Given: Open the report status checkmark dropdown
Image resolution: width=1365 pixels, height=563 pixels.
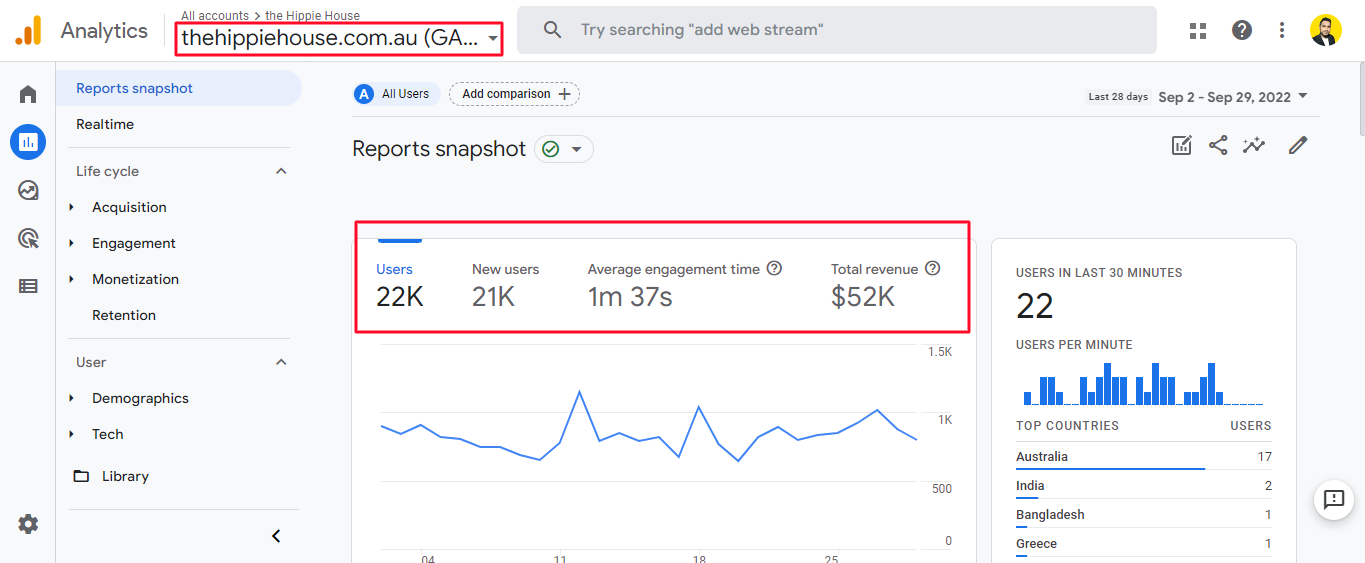Looking at the screenshot, I should [x=564, y=149].
